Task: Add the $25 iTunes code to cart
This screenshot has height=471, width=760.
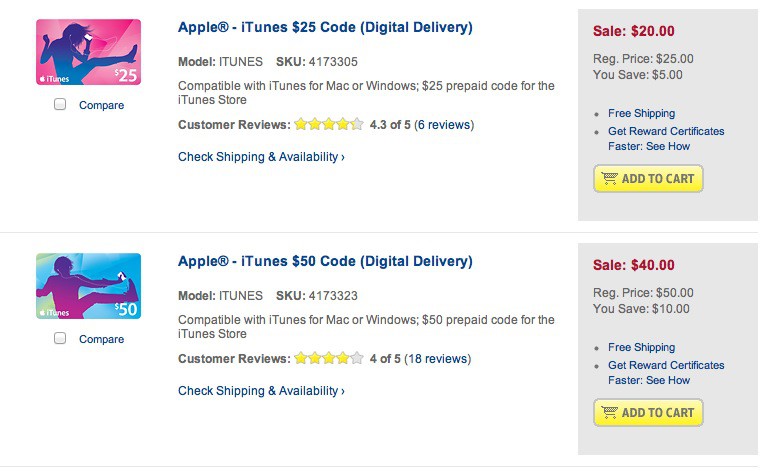Action: click(x=648, y=179)
